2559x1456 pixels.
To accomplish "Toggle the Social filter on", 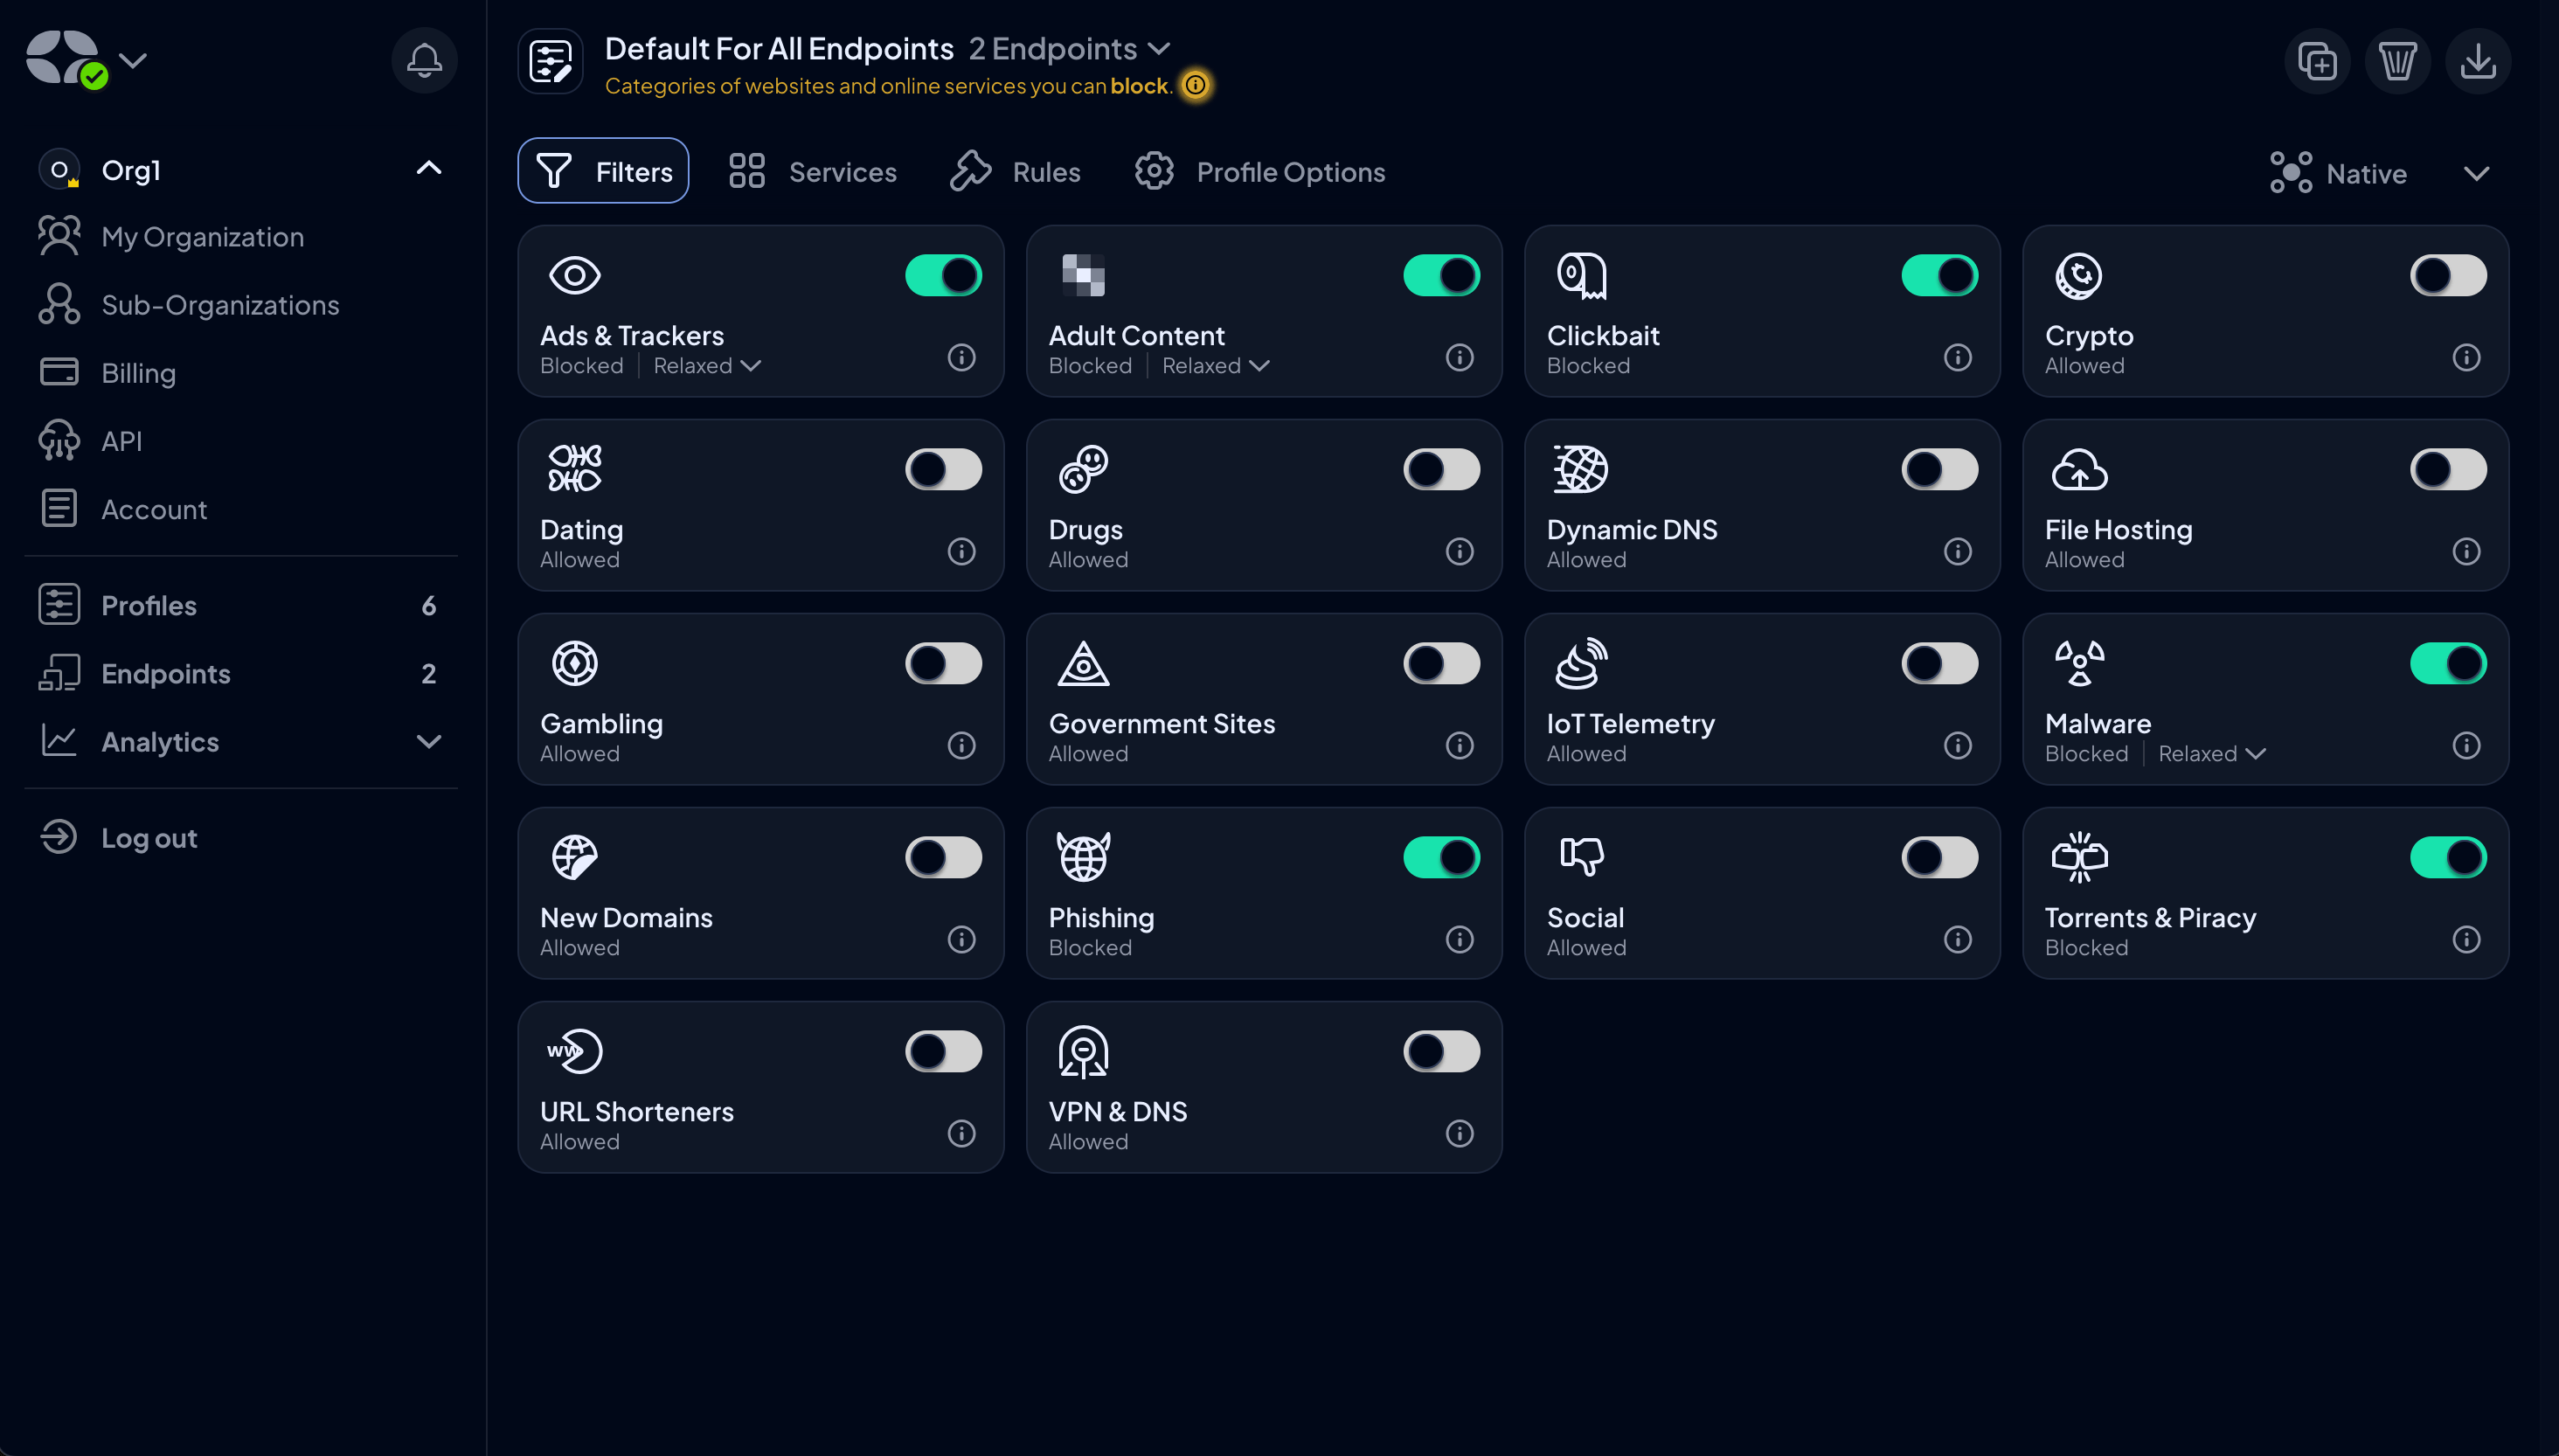I will [1938, 856].
